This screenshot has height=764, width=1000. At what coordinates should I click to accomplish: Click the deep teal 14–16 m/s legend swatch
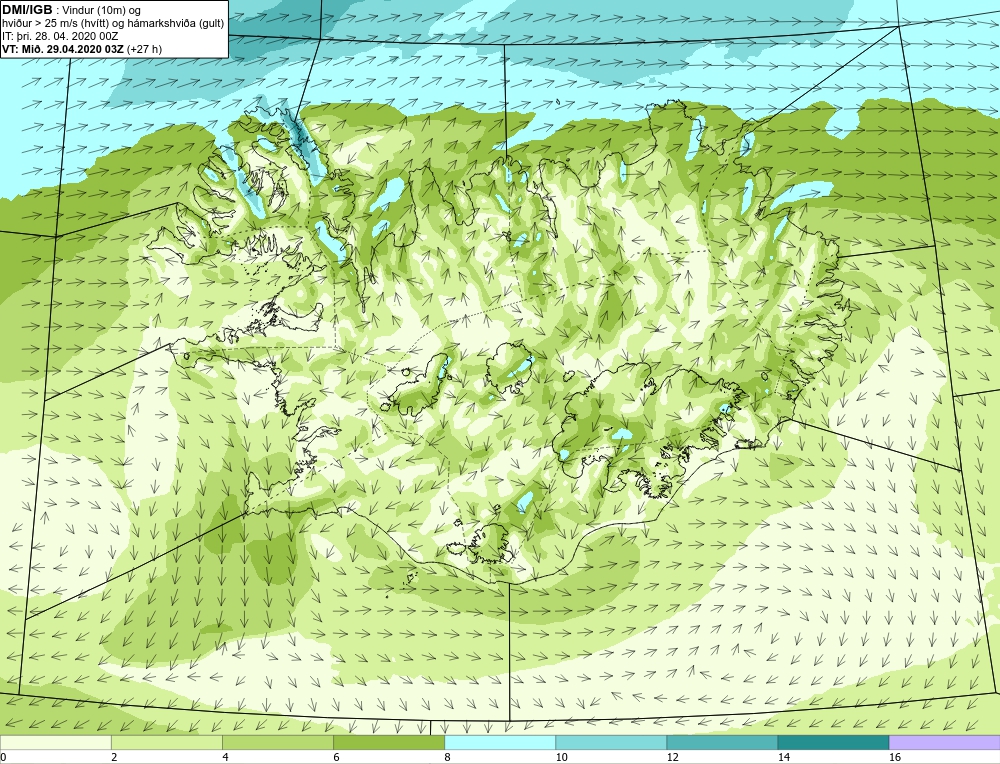pos(833,742)
